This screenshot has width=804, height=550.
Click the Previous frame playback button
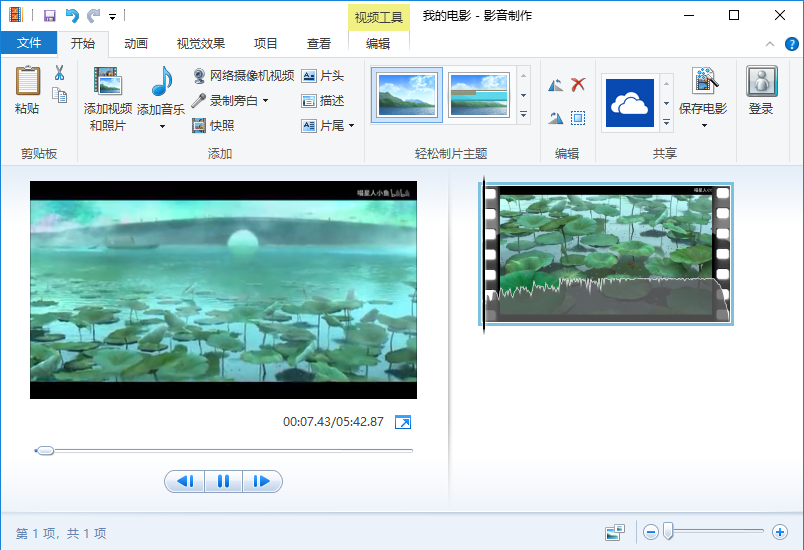(185, 481)
